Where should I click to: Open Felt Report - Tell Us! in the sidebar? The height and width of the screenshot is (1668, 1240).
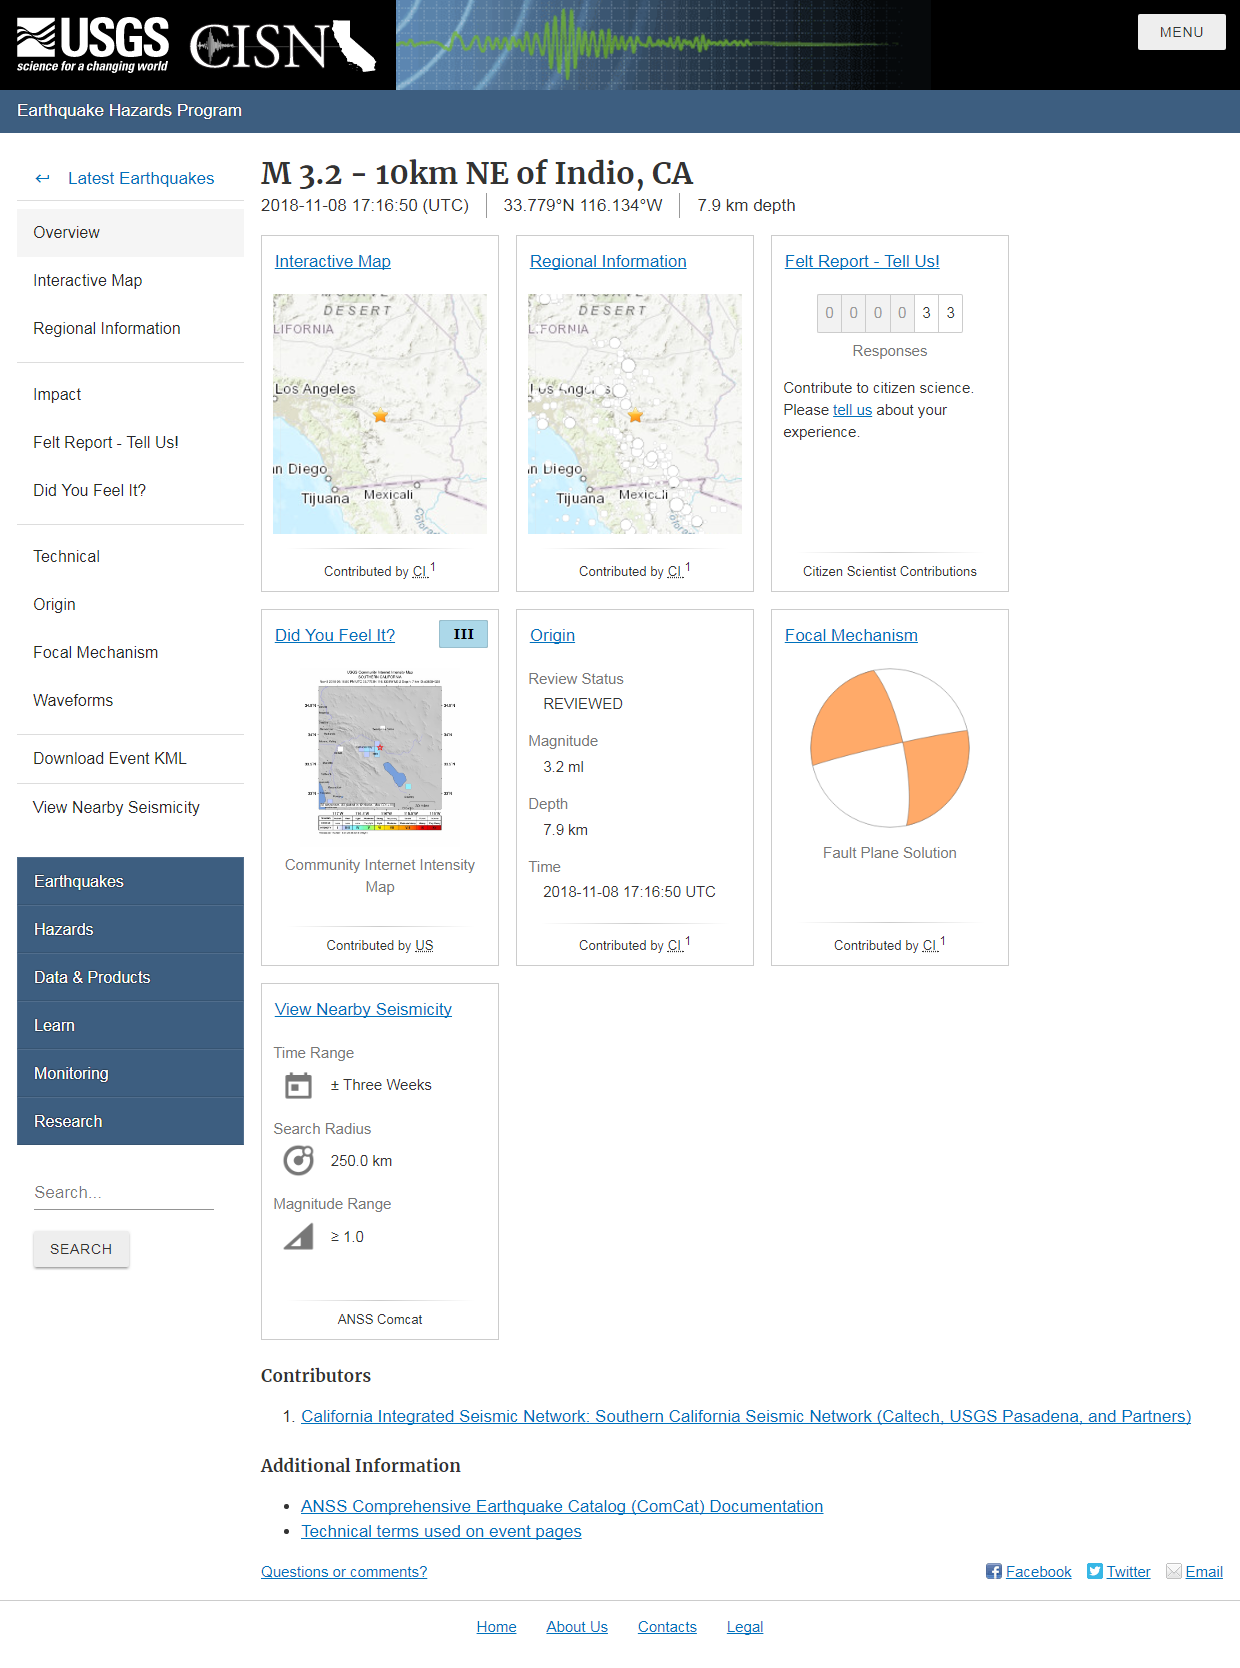[130, 442]
